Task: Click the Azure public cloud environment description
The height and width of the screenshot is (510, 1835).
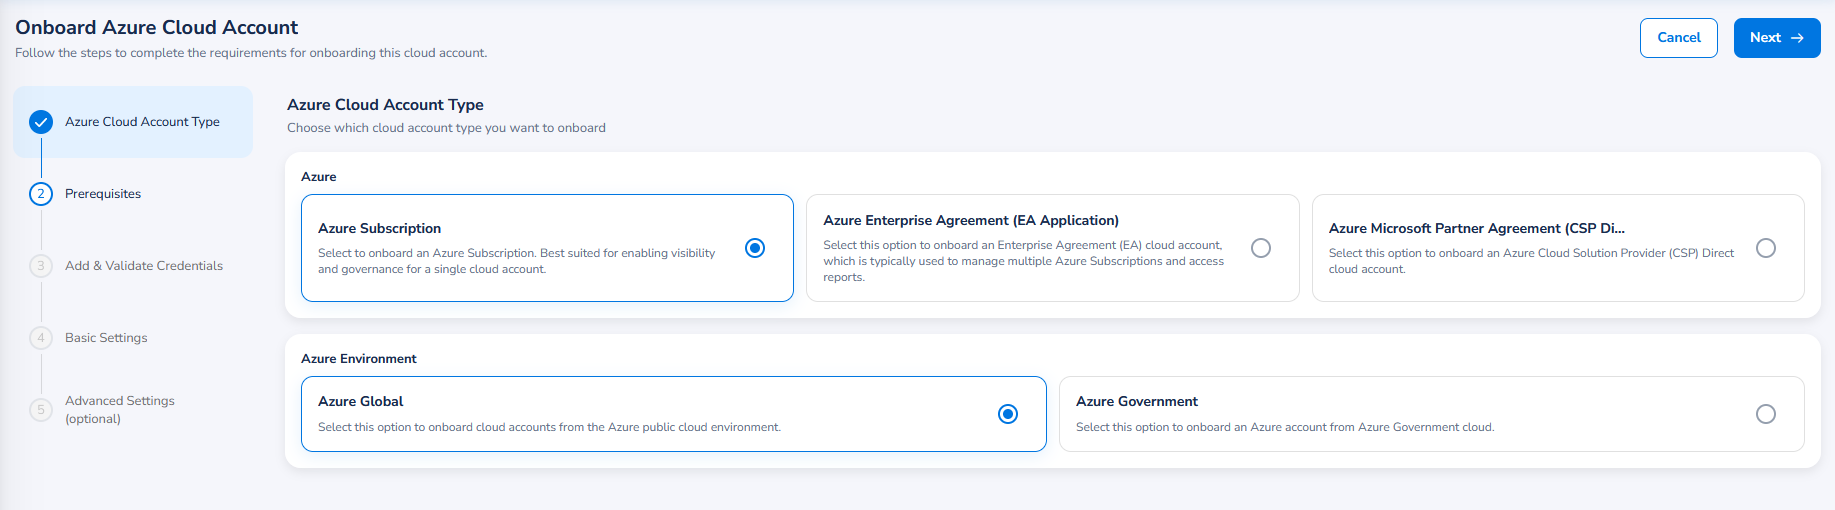Action: [550, 428]
